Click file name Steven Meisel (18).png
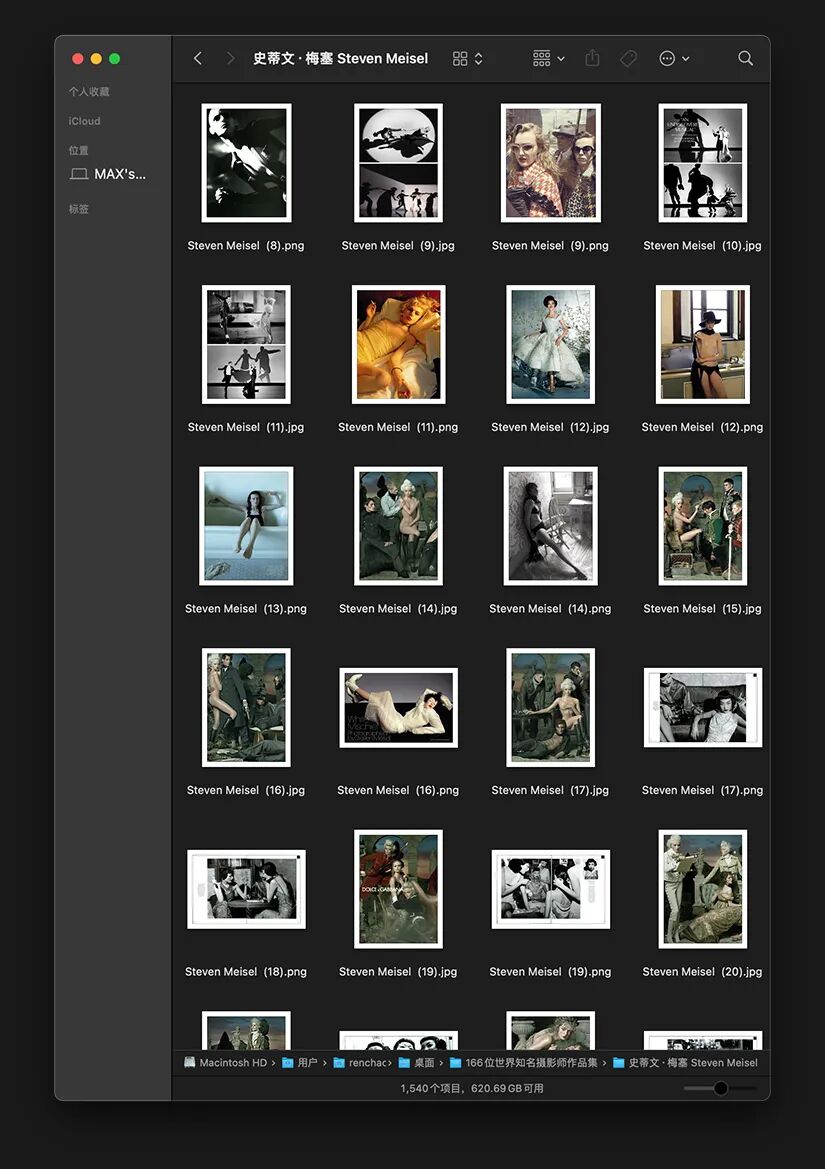 coord(246,971)
